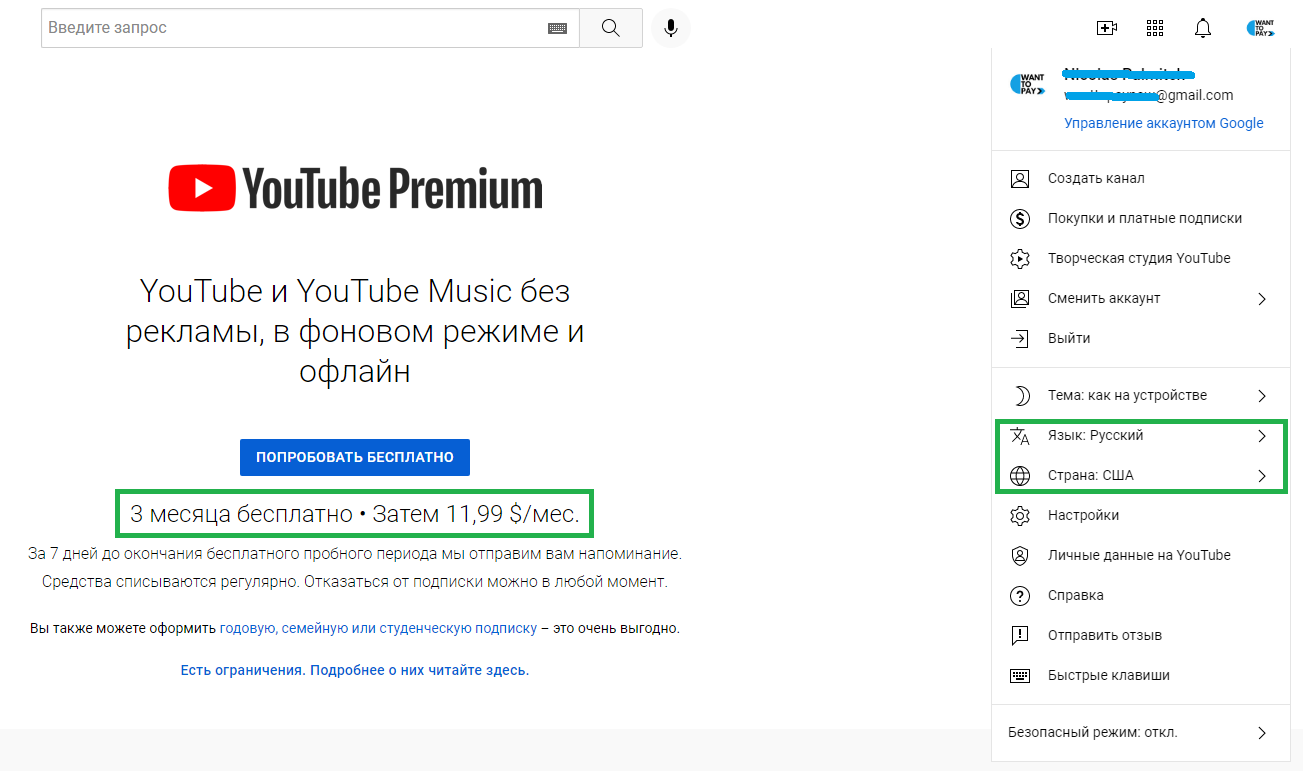1303x771 pixels.
Task: Open Личные данные на YouTube
Action: pos(1140,556)
